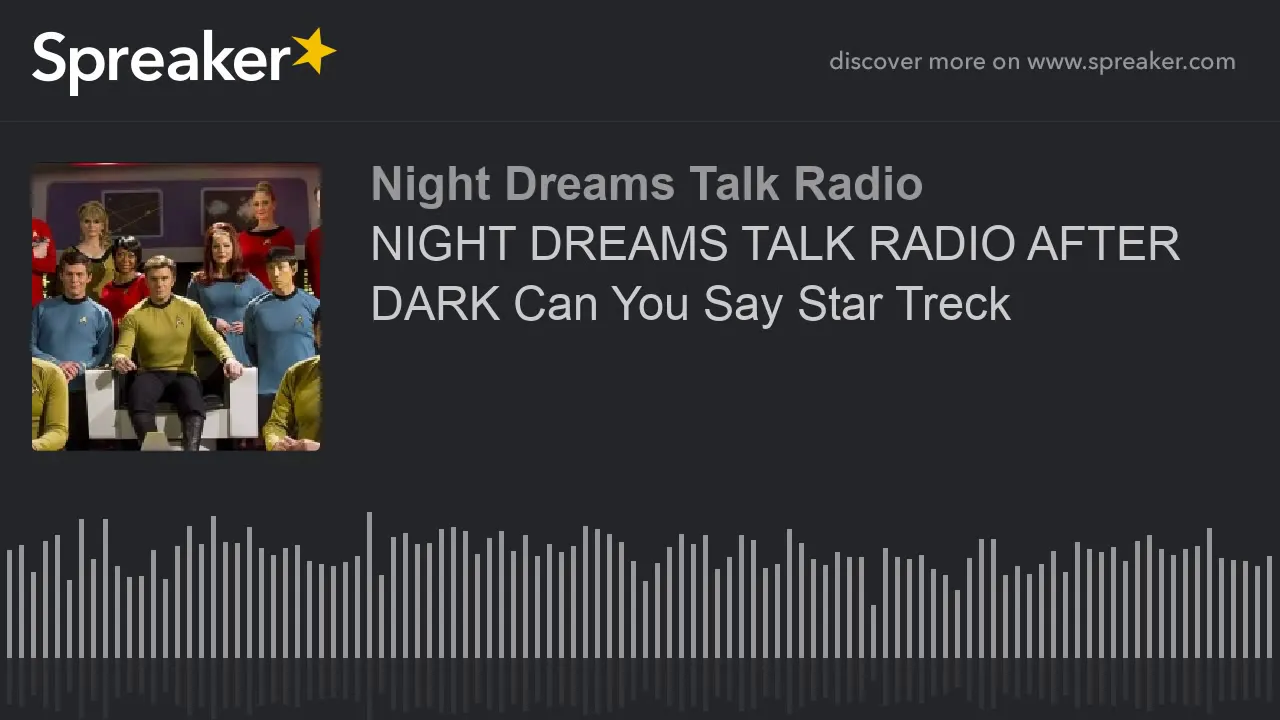The height and width of the screenshot is (720, 1280).
Task: Click the 'Star Treck' words in episode title
Action: (904, 303)
